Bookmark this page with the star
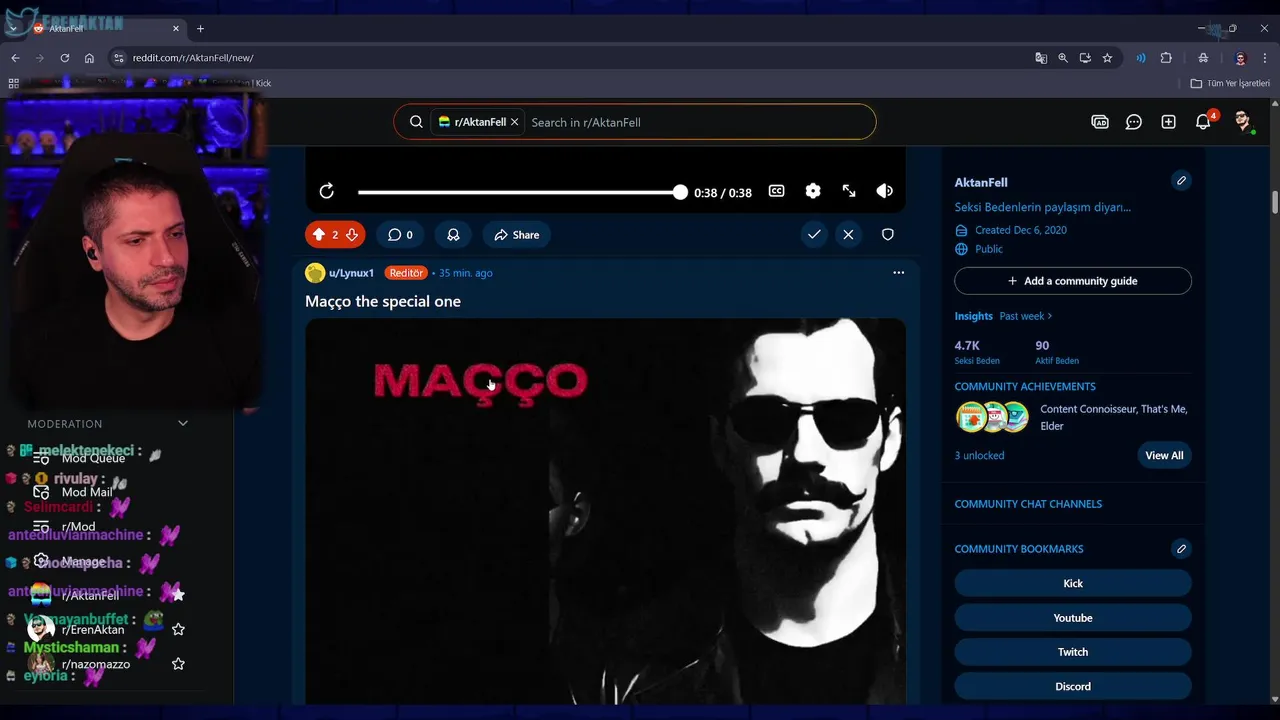 click(x=1107, y=58)
